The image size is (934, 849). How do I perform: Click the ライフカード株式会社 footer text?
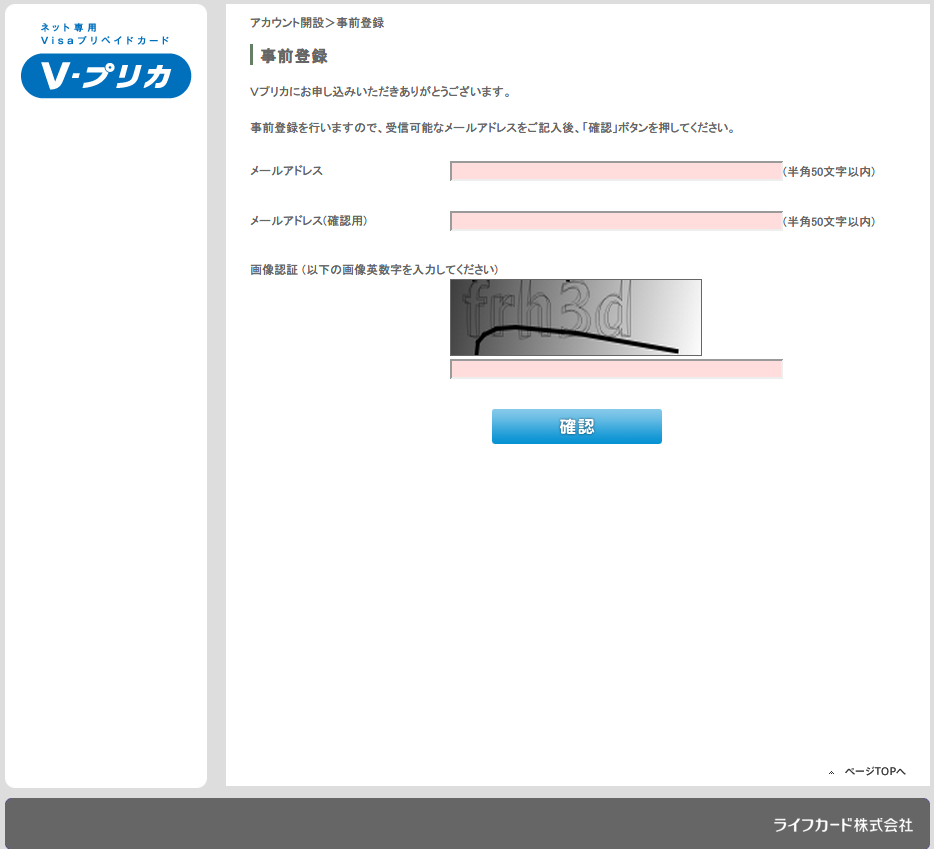pyautogui.click(x=842, y=825)
